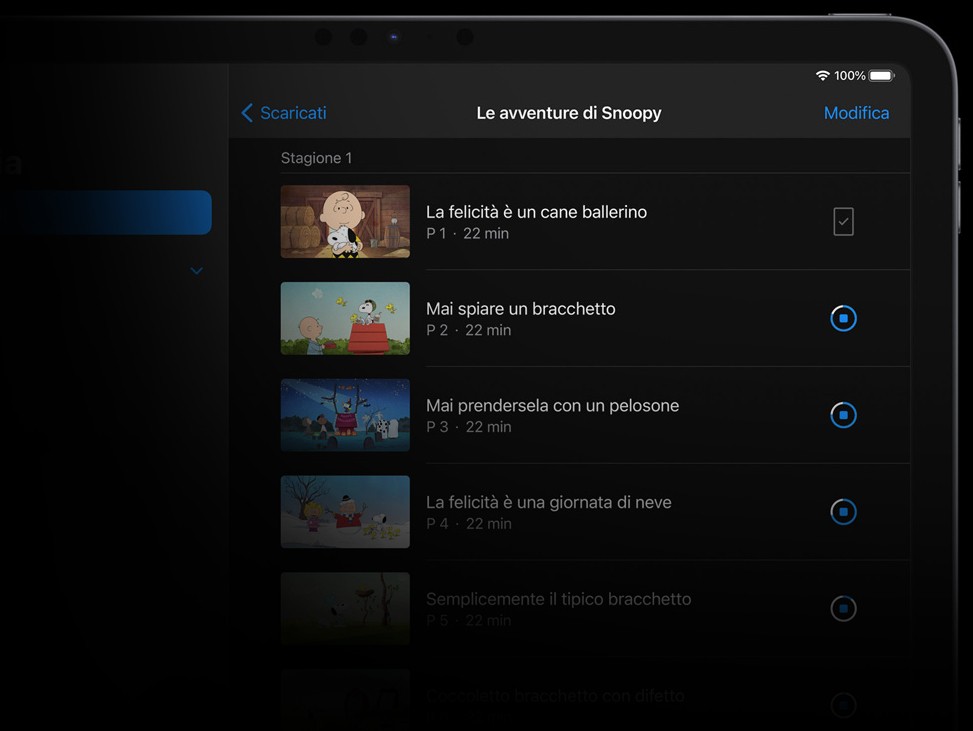973x731 pixels.
Task: Tap the Stagione 1 section header
Action: [316, 158]
